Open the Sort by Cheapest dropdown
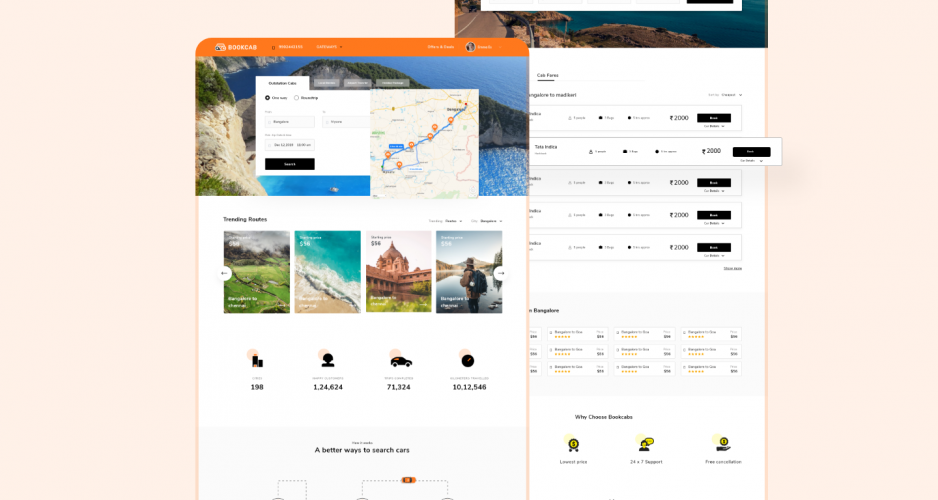938x500 pixels. coord(725,94)
